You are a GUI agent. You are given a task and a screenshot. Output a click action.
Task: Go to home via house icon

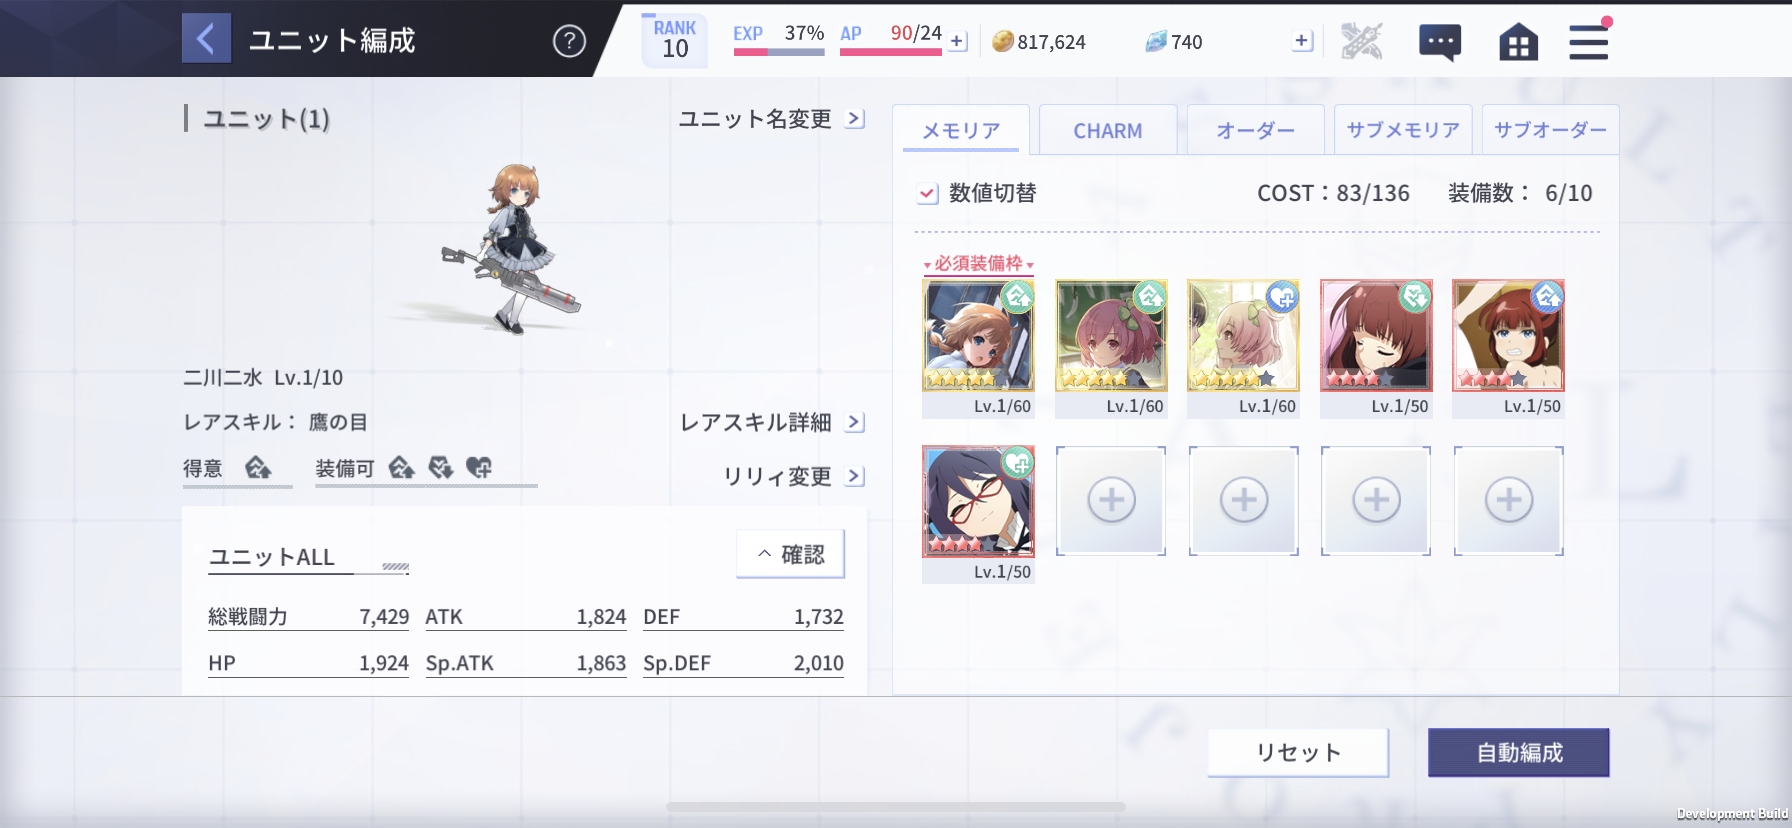(x=1518, y=42)
